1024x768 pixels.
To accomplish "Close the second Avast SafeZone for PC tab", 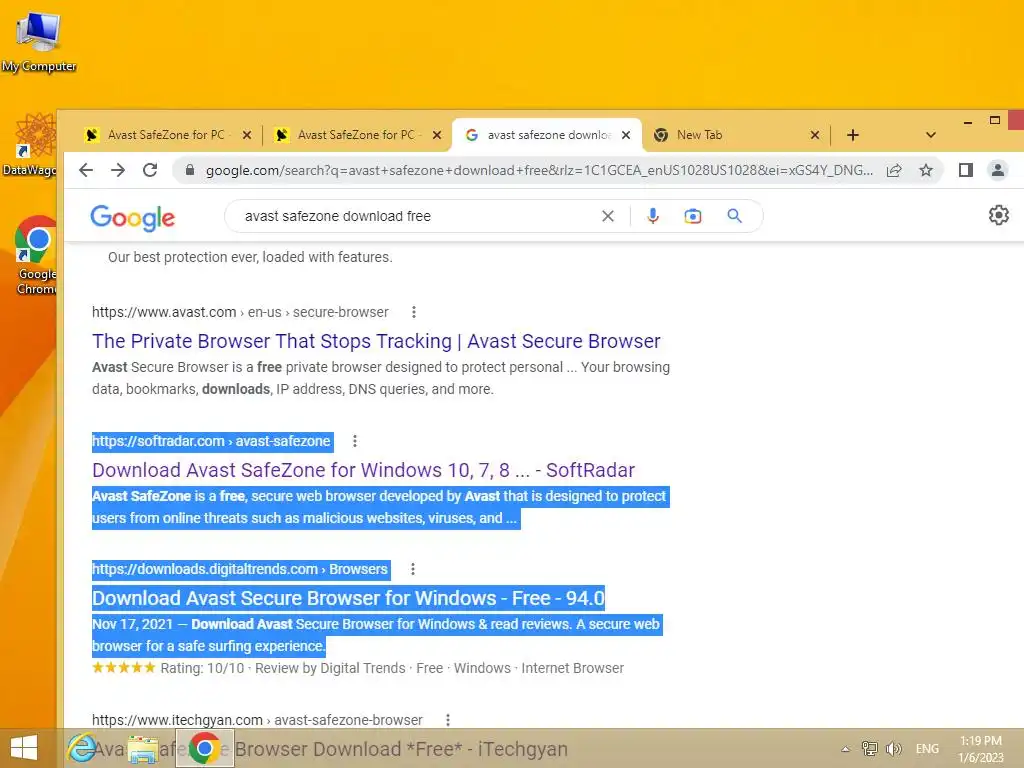I will [437, 135].
